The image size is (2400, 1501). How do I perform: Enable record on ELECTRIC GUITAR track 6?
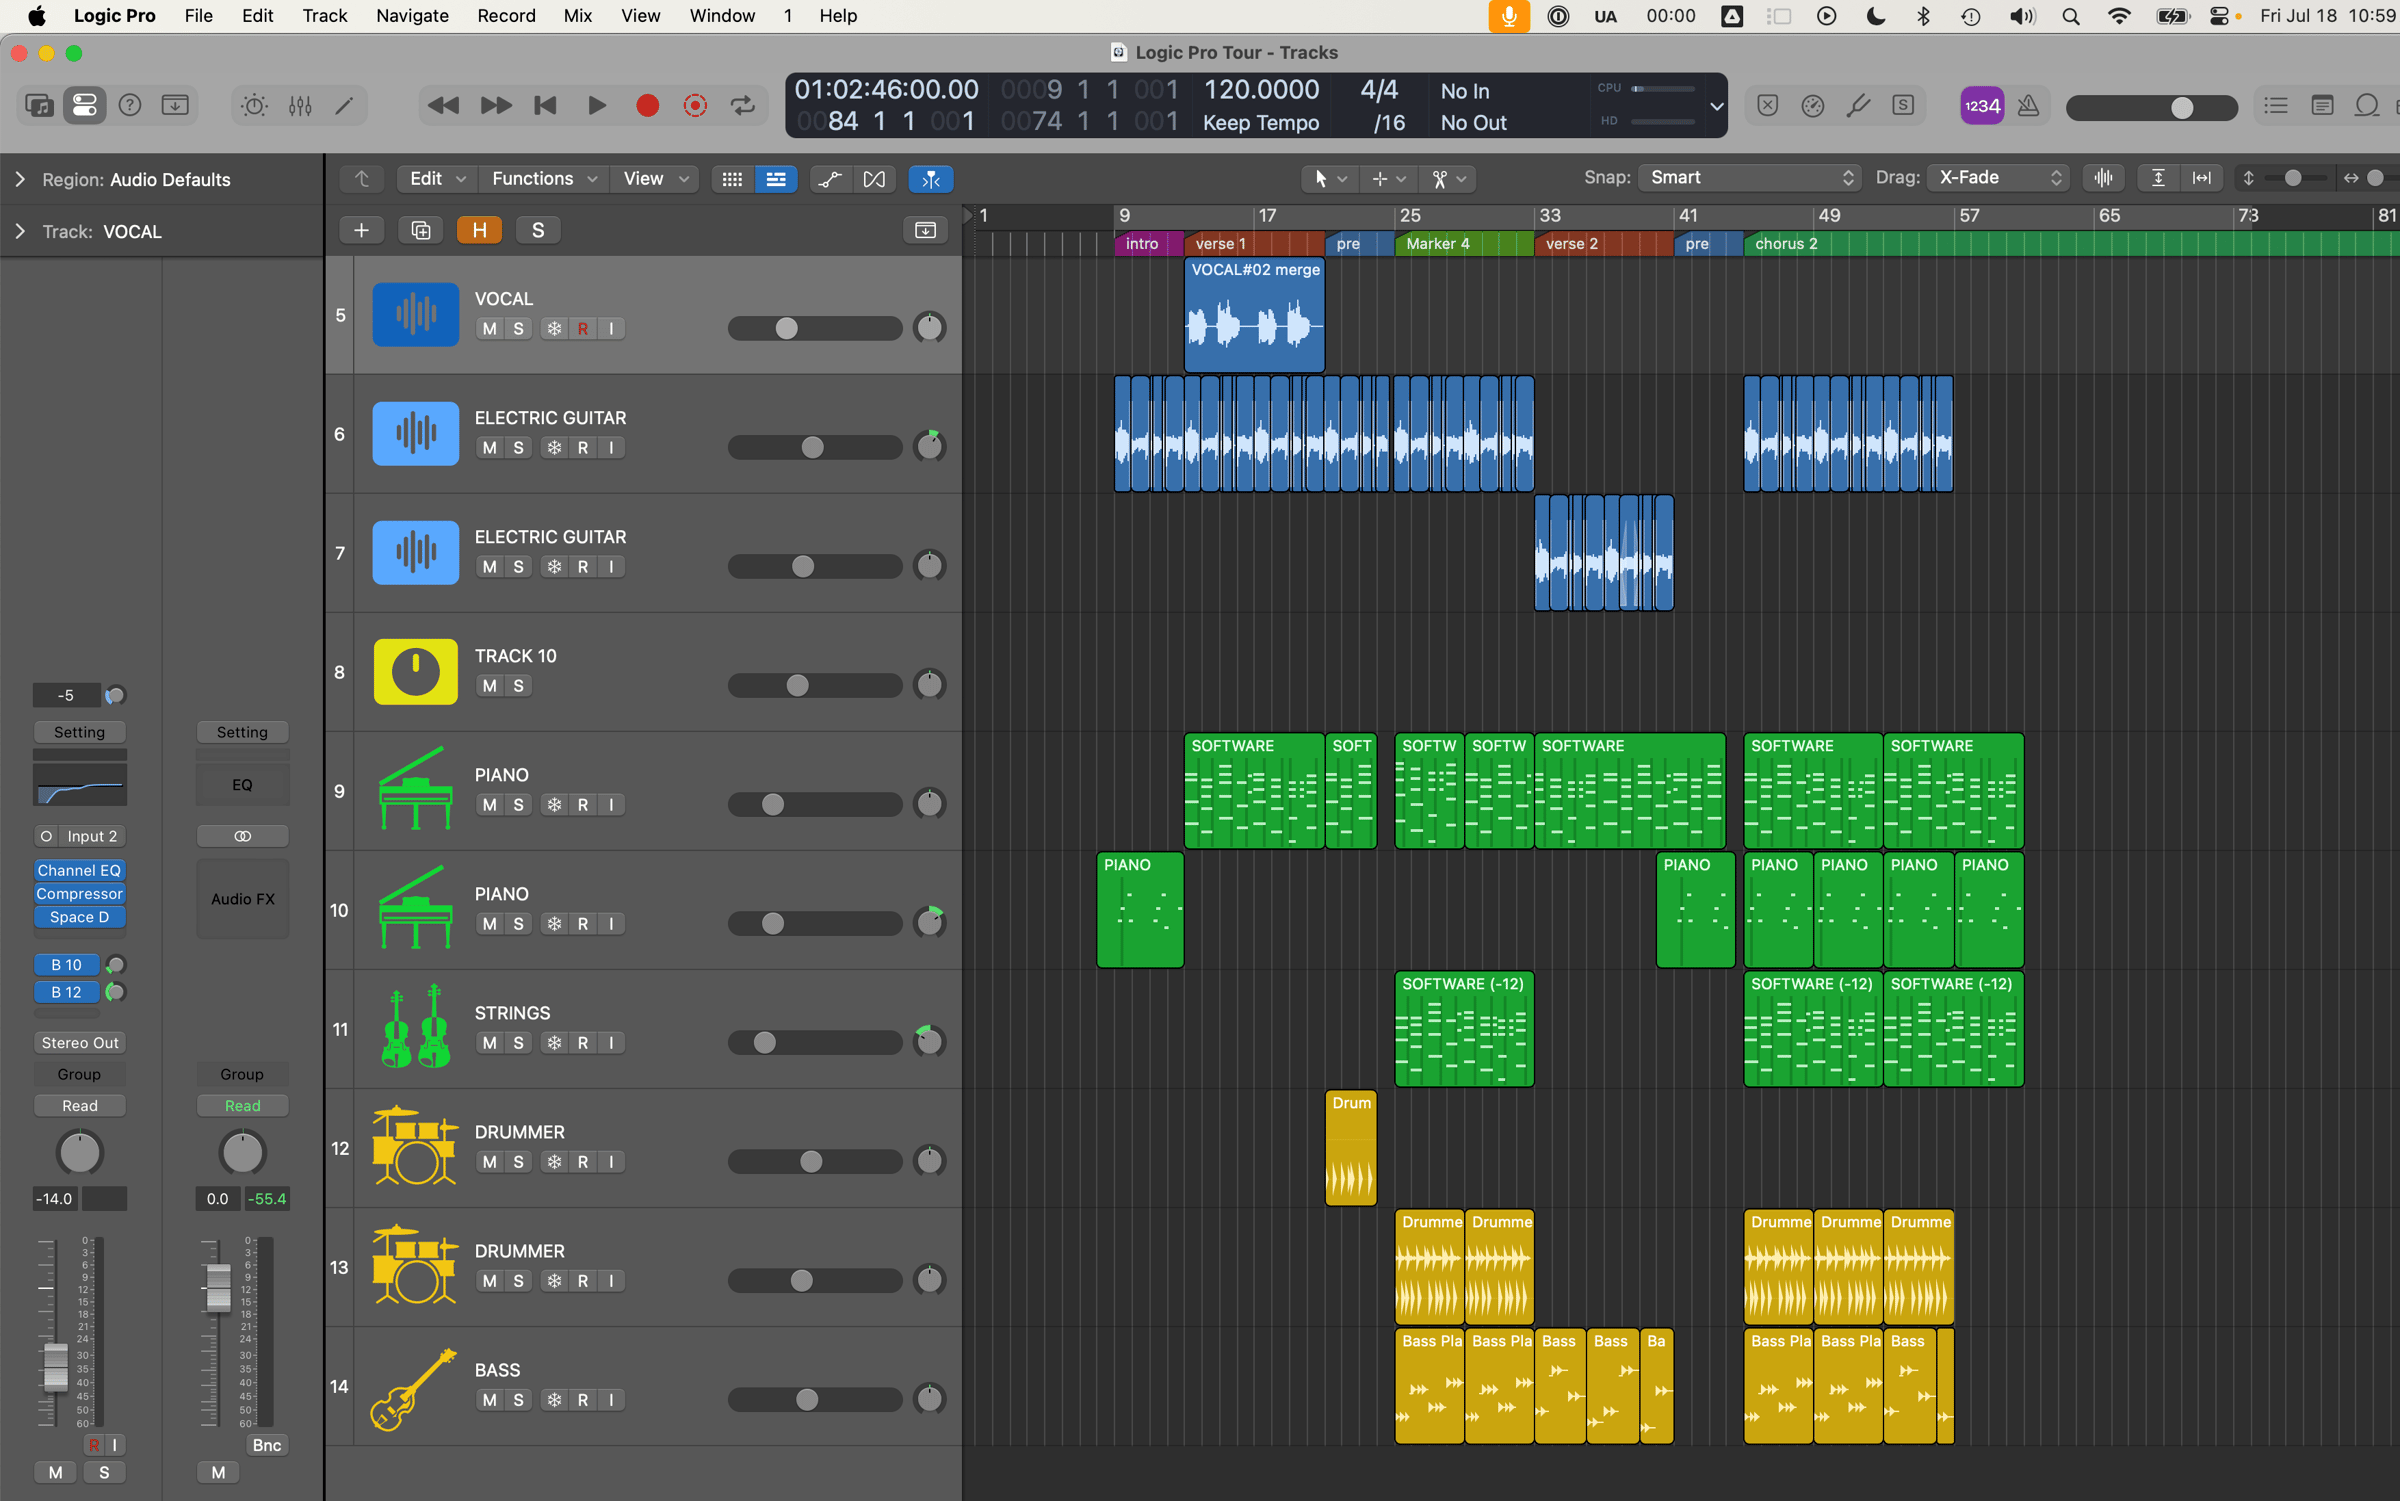click(583, 448)
